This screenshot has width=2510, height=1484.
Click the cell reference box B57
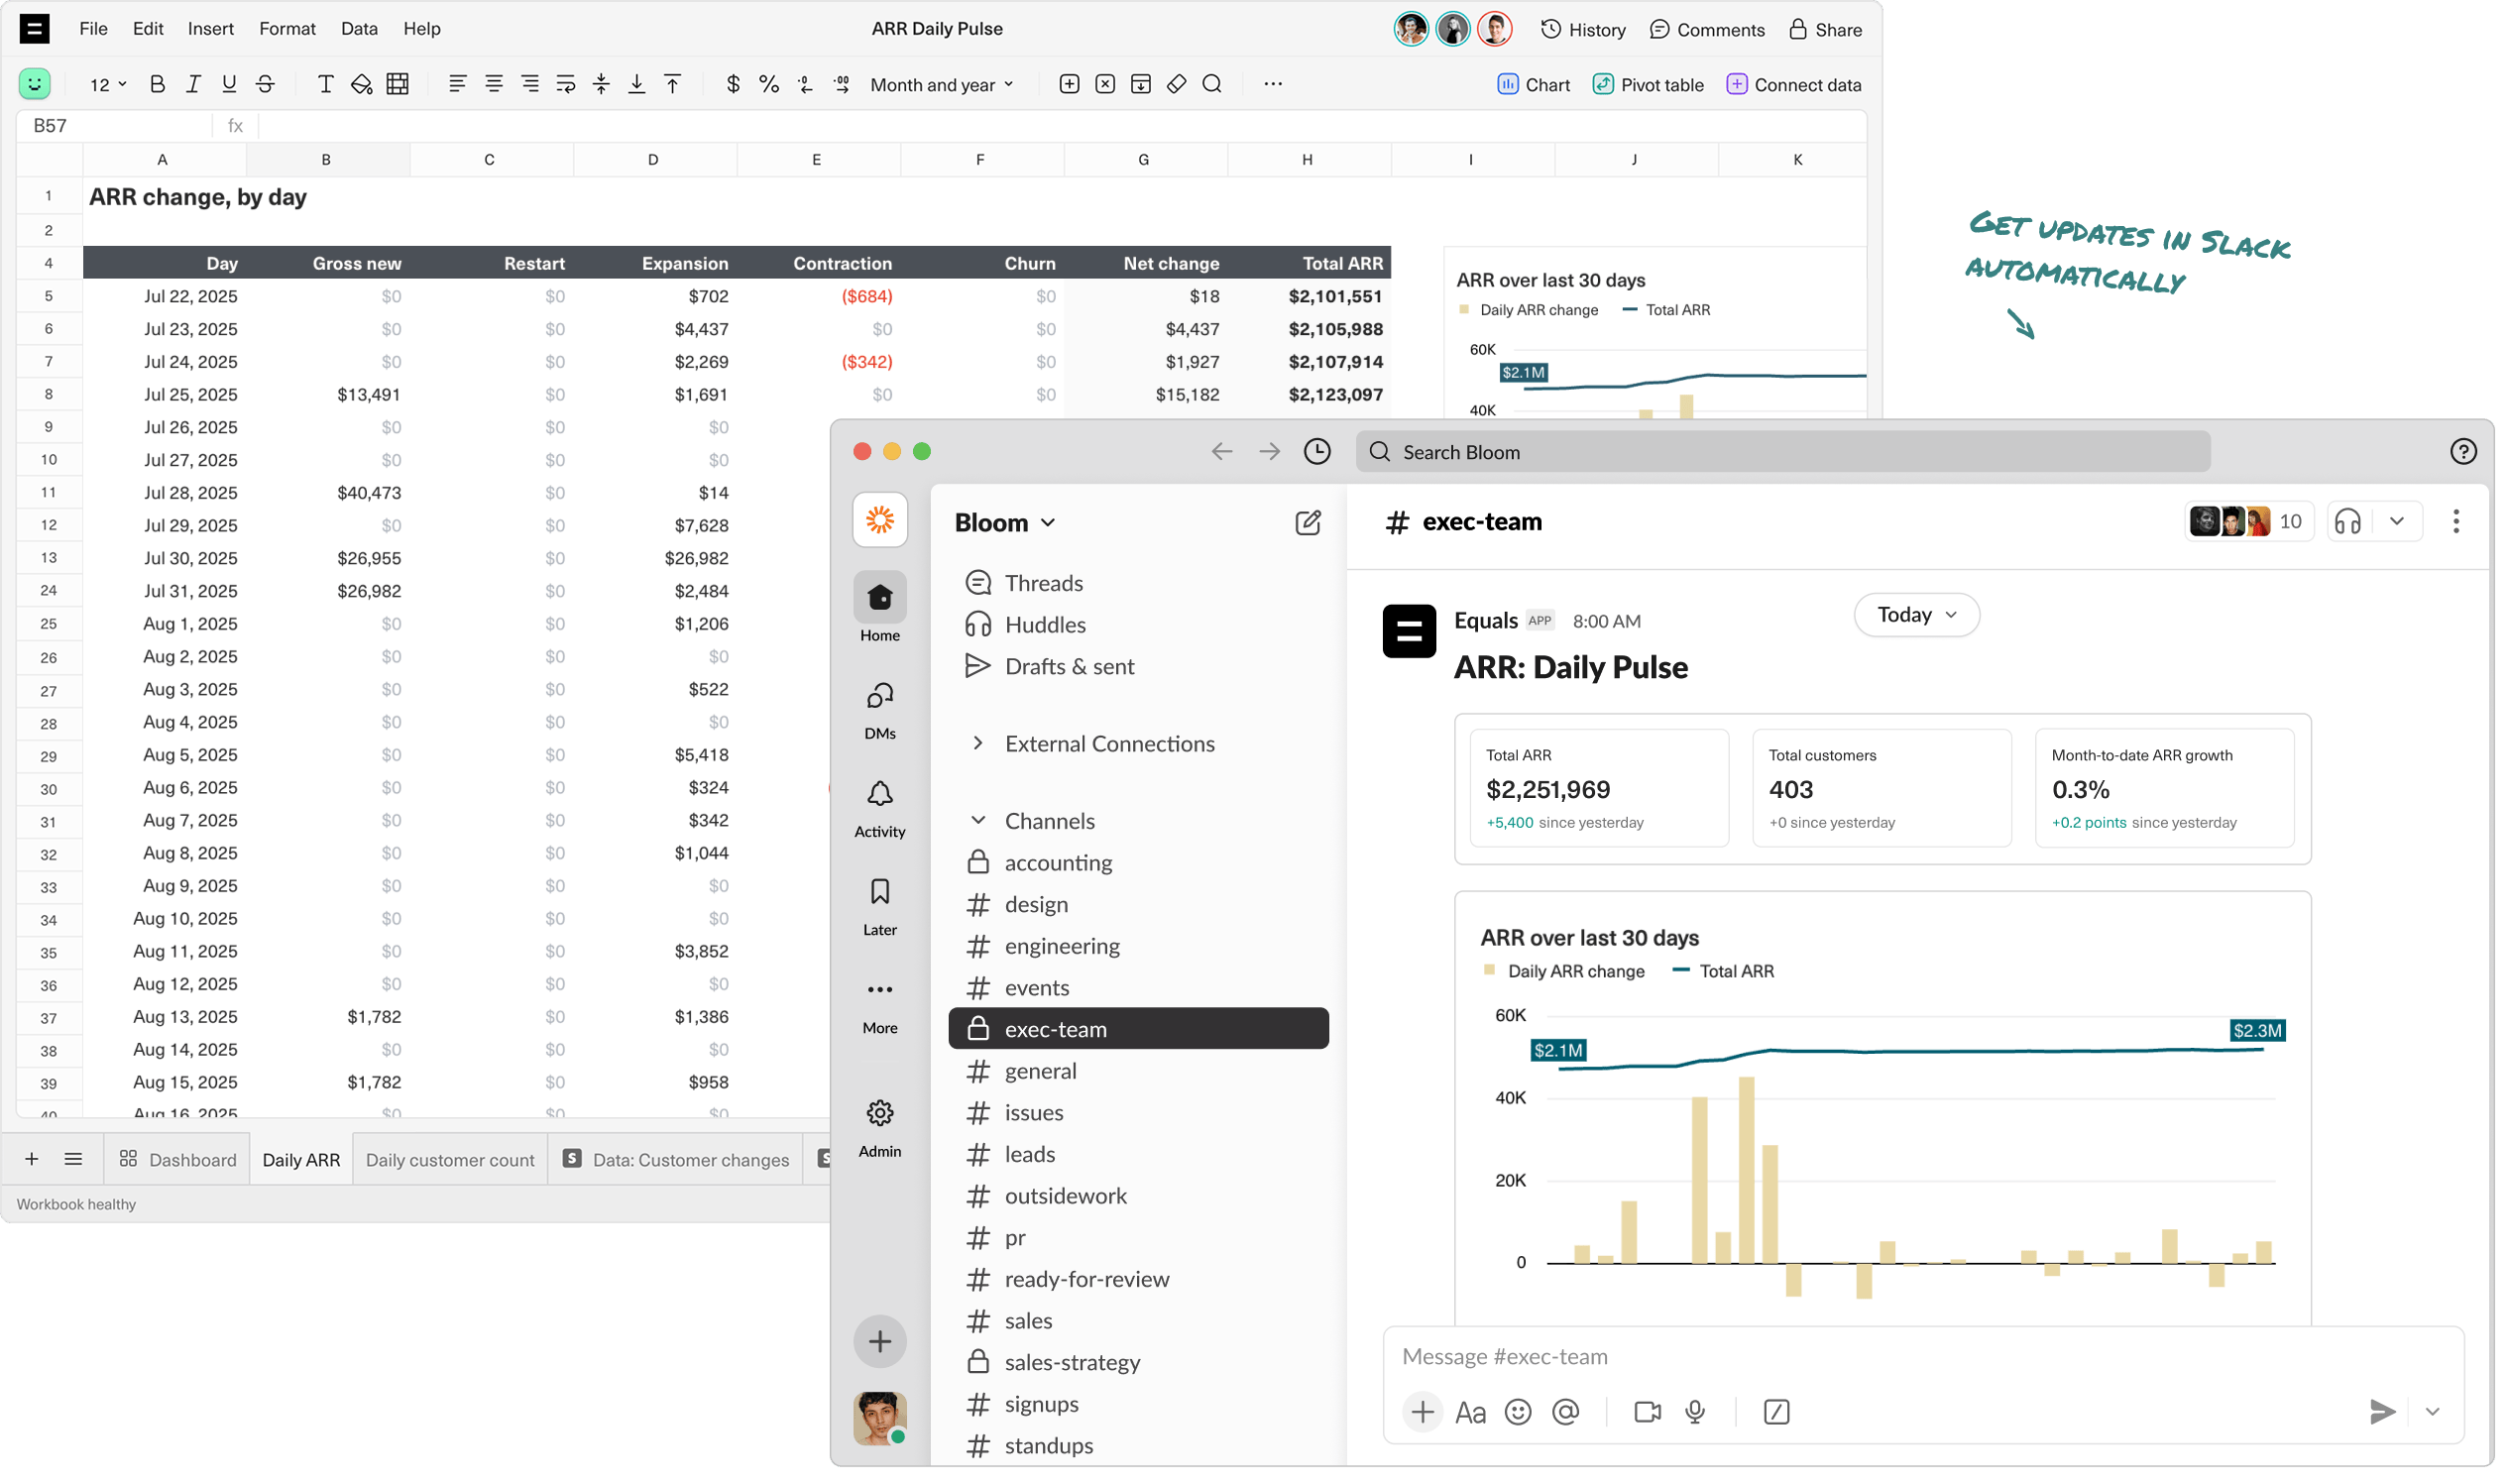113,126
